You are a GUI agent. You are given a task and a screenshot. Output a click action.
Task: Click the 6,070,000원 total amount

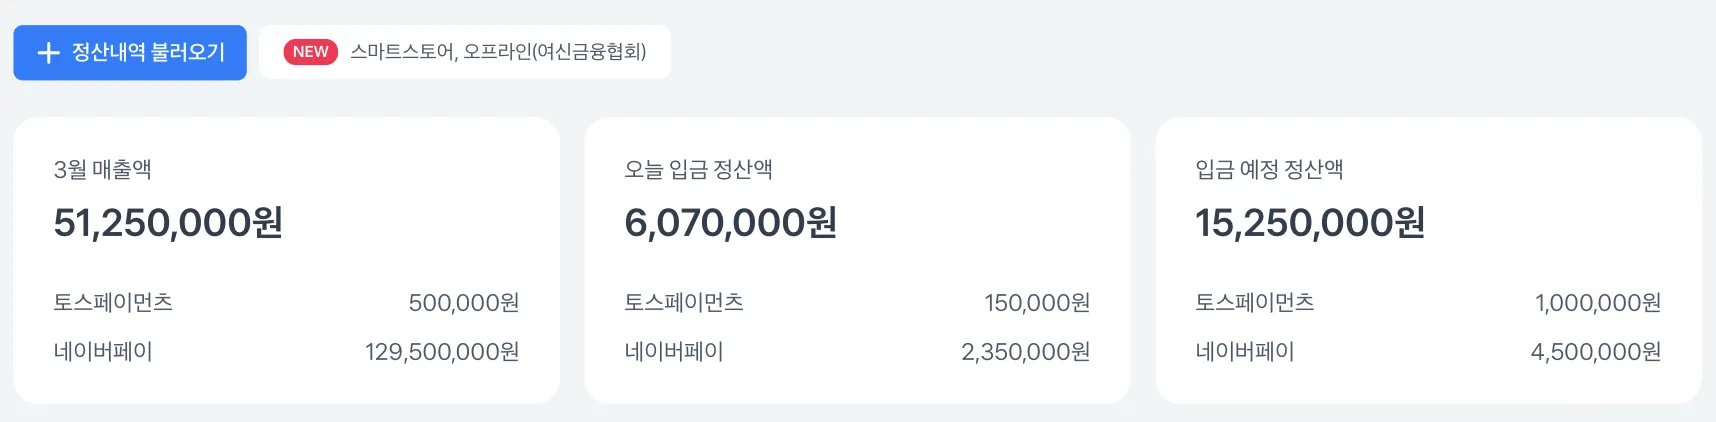tap(730, 223)
